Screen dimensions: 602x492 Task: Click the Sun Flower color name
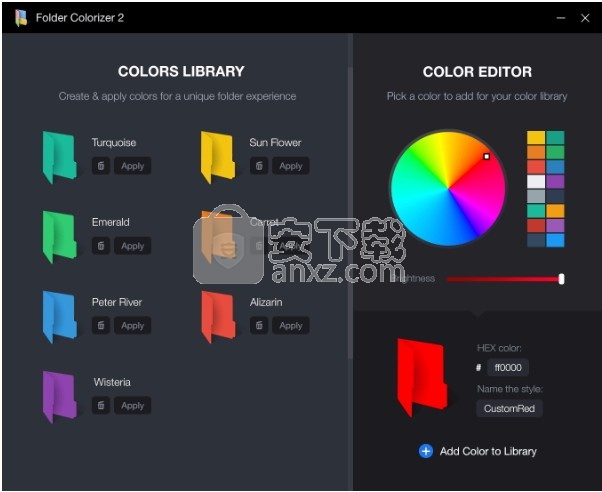(x=275, y=142)
